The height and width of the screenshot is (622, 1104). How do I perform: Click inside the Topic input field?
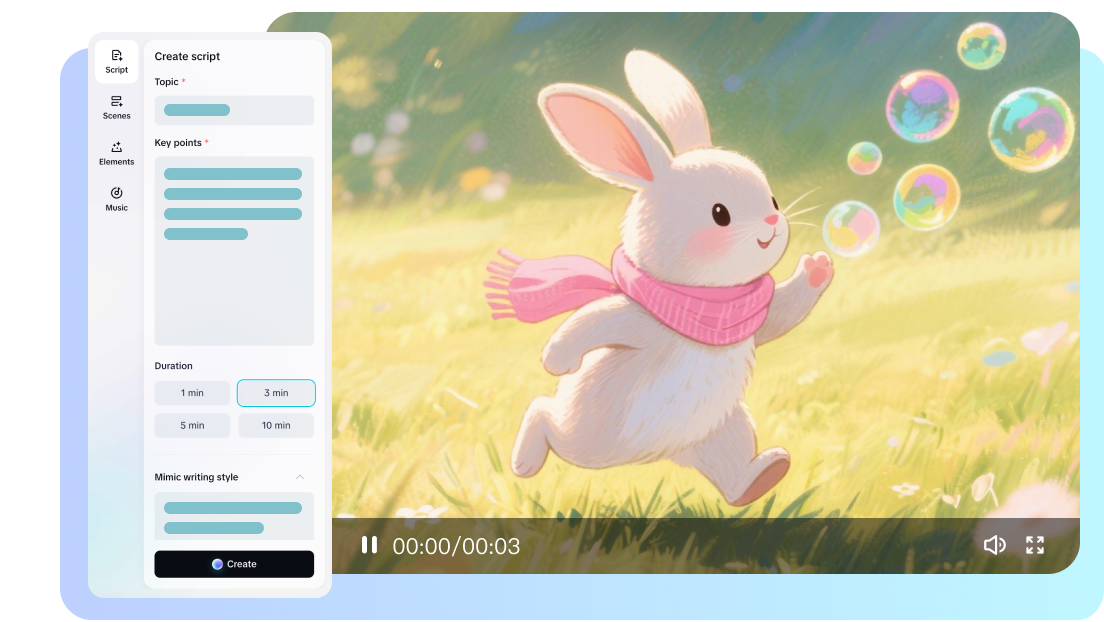pyautogui.click(x=234, y=110)
